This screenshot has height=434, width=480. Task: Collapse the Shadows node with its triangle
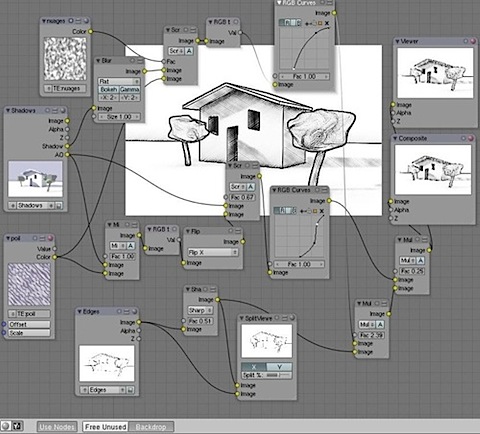8,110
